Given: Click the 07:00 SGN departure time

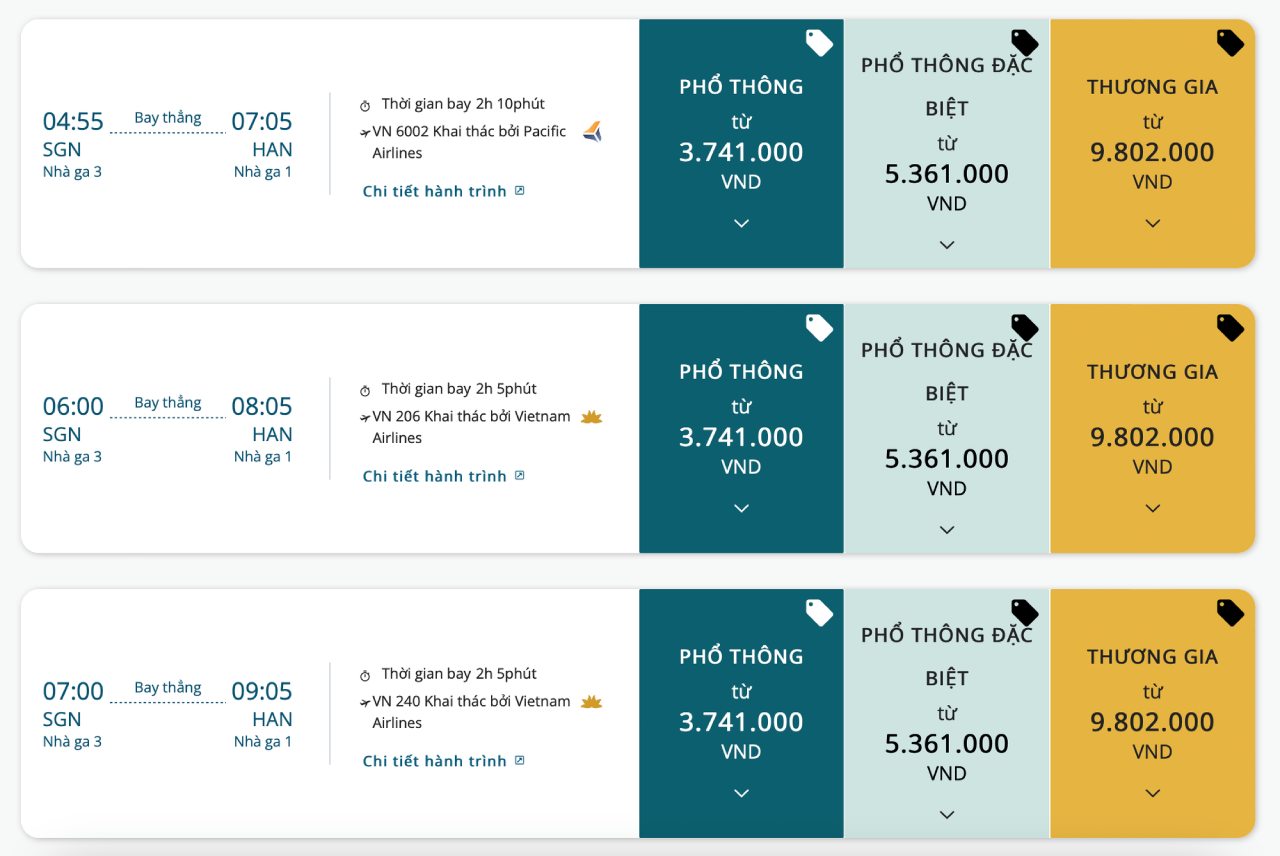Looking at the screenshot, I should tap(73, 691).
